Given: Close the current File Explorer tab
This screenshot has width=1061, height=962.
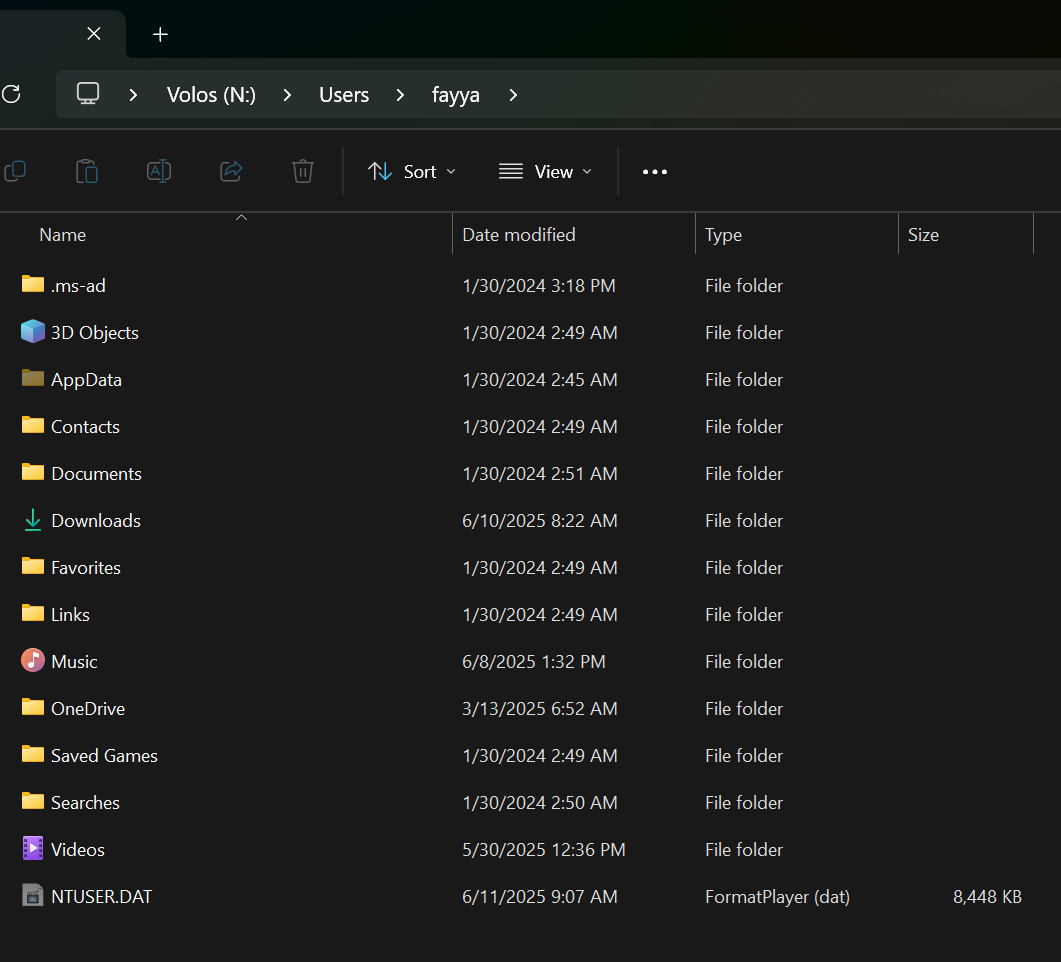Looking at the screenshot, I should click(94, 34).
